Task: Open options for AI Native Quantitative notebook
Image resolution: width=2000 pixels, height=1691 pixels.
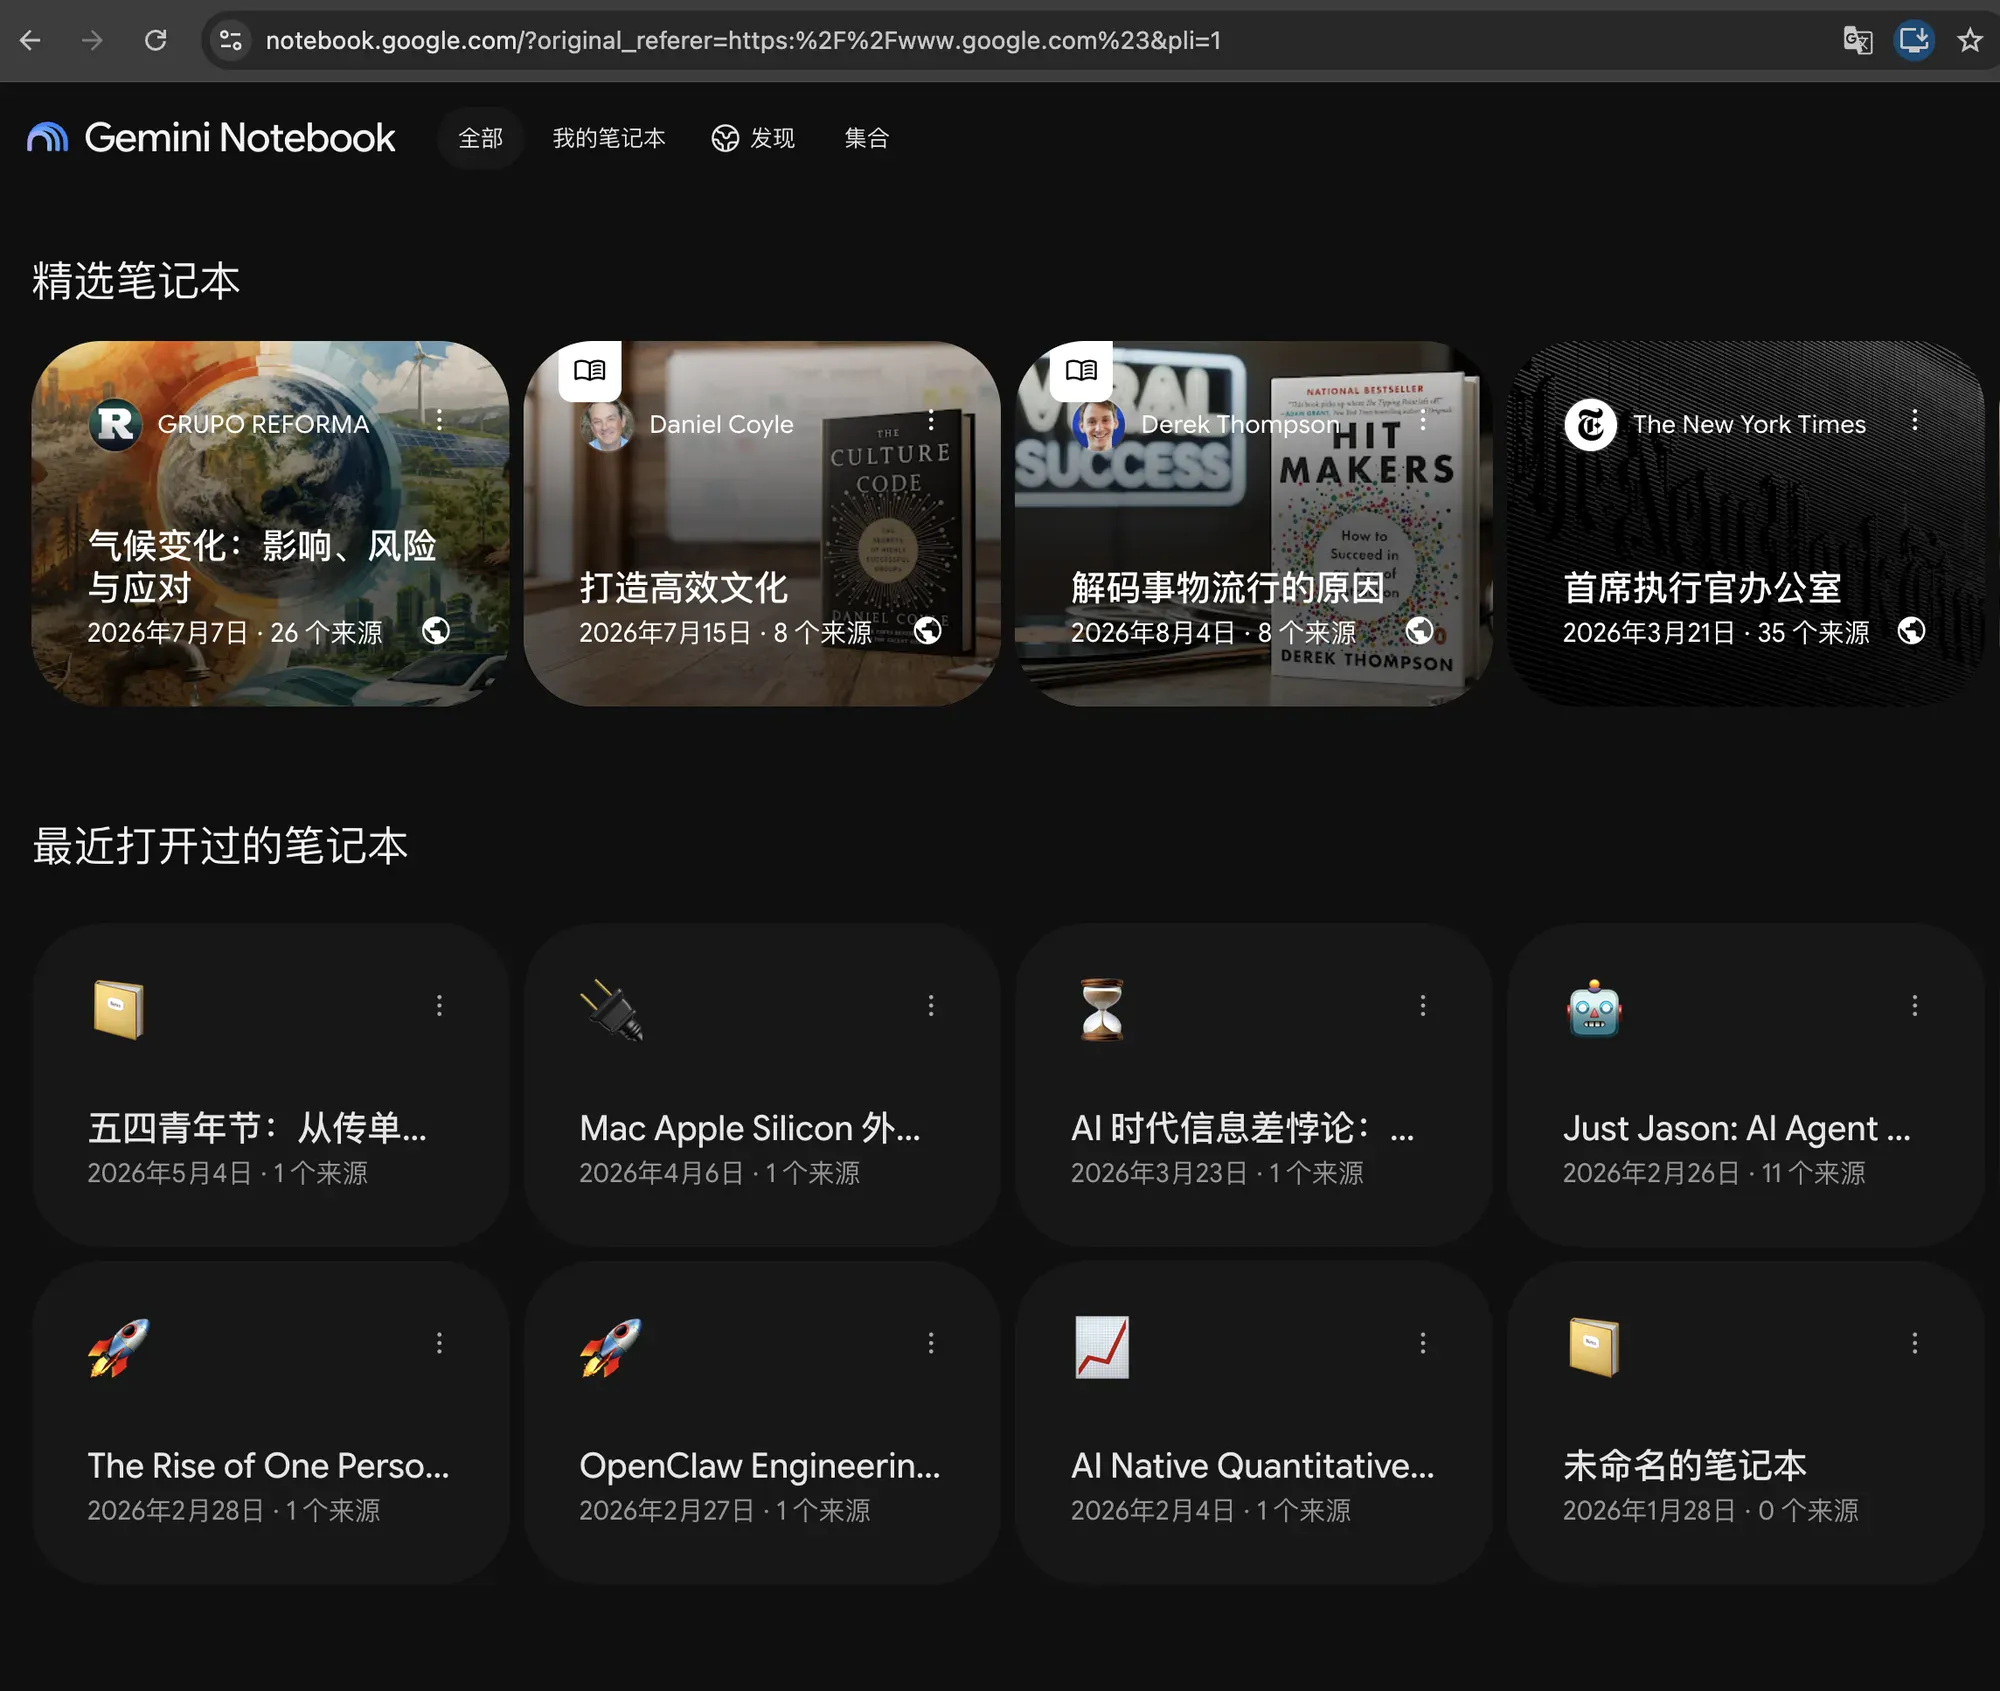Action: [1423, 1344]
